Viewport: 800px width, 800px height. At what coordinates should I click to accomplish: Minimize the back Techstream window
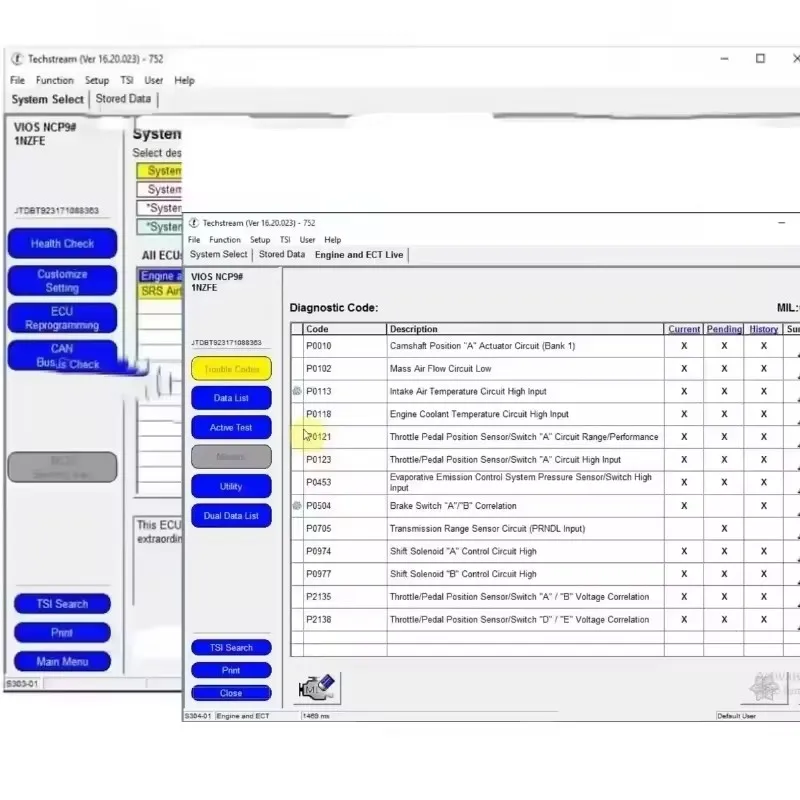pos(724,59)
